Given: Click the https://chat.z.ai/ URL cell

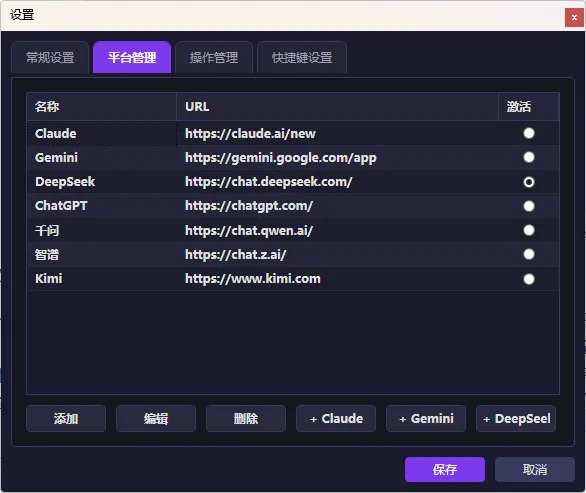Looking at the screenshot, I should (x=337, y=255).
